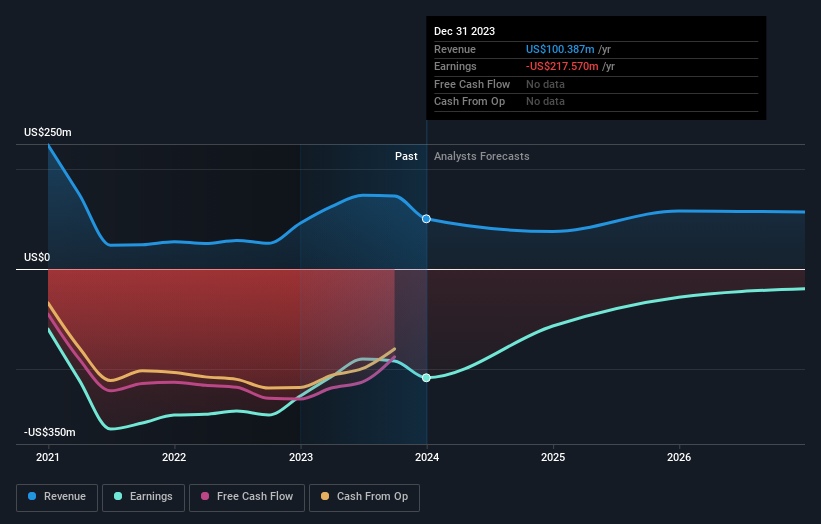Click the Past section label
Image resolution: width=821 pixels, height=524 pixels.
(x=406, y=156)
